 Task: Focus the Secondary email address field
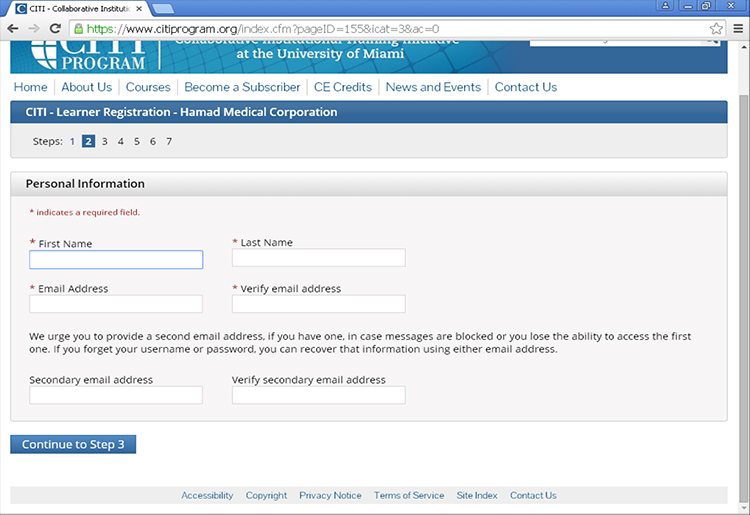coord(116,395)
